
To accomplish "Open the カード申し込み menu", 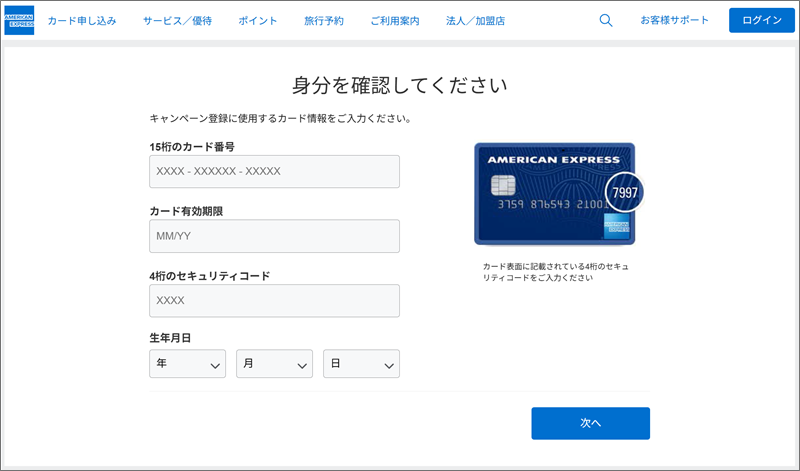I will pos(82,21).
